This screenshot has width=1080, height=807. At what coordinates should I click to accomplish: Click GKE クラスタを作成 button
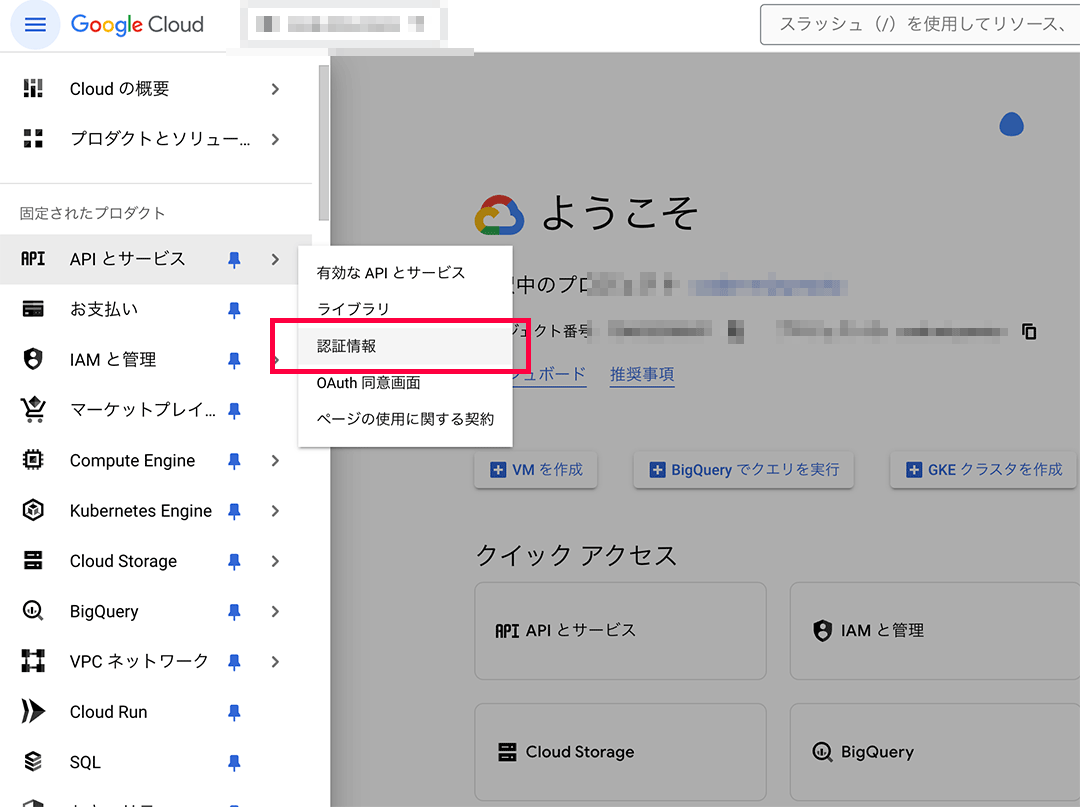point(984,470)
